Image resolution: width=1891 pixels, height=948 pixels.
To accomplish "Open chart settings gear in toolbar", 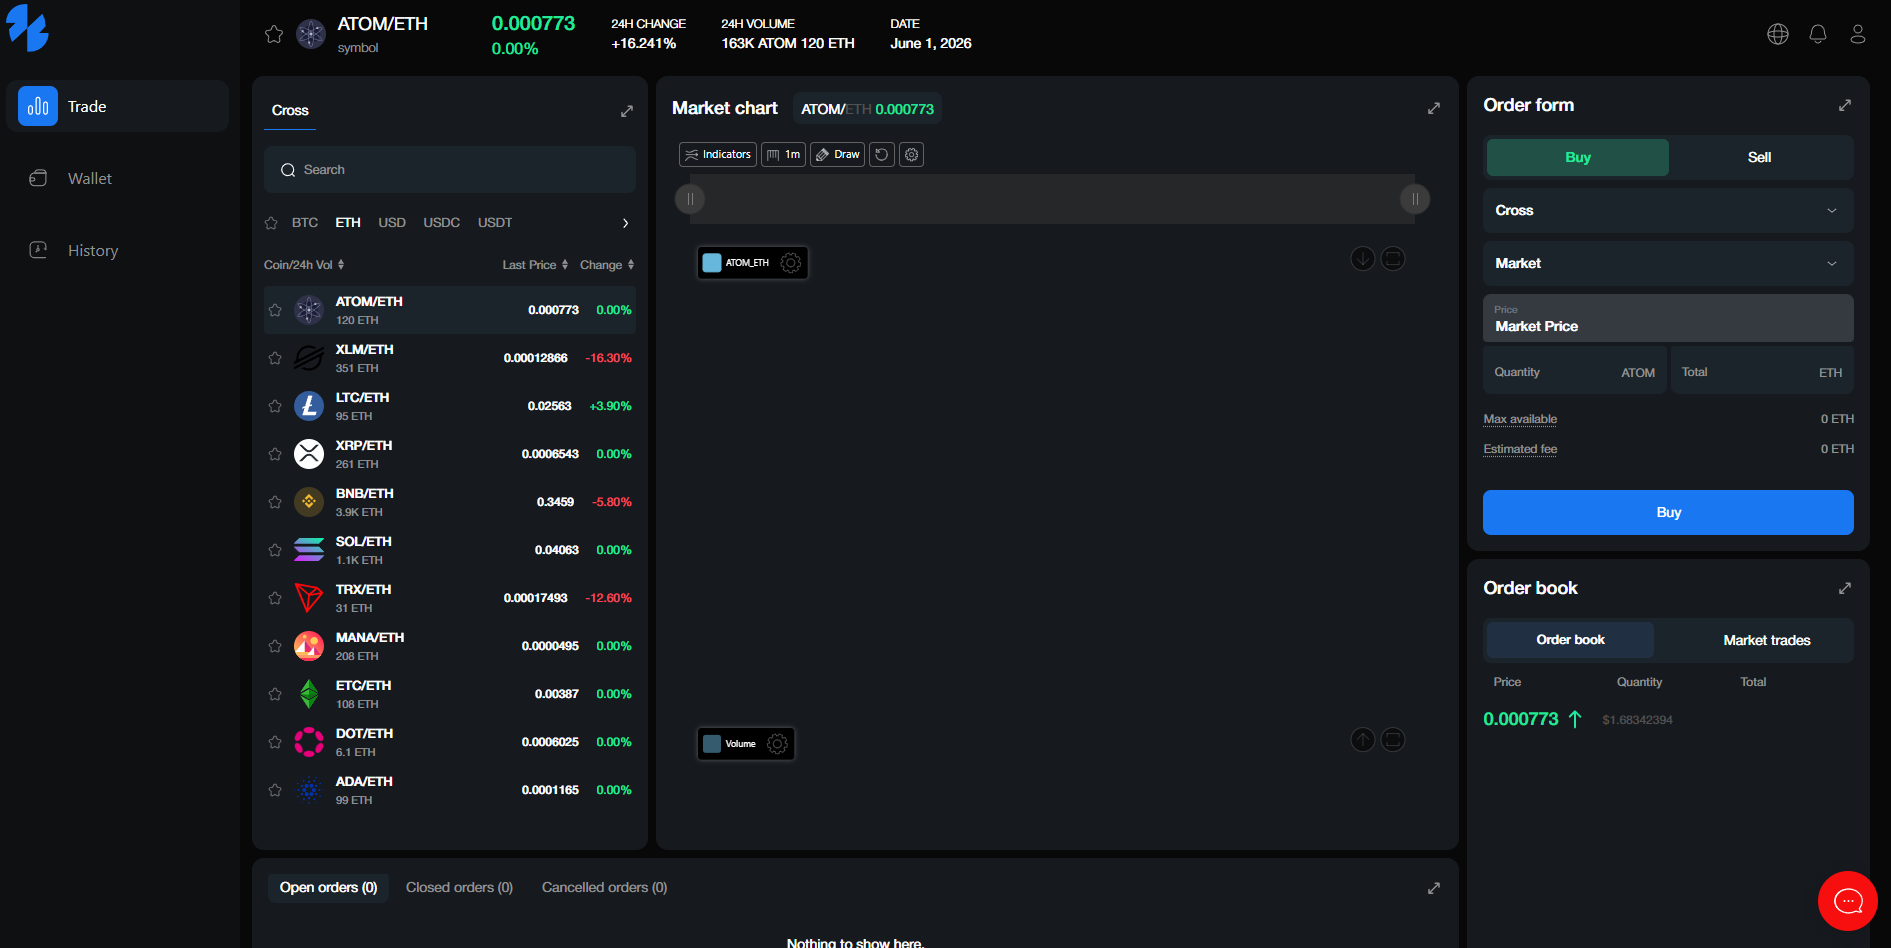I will coord(912,155).
